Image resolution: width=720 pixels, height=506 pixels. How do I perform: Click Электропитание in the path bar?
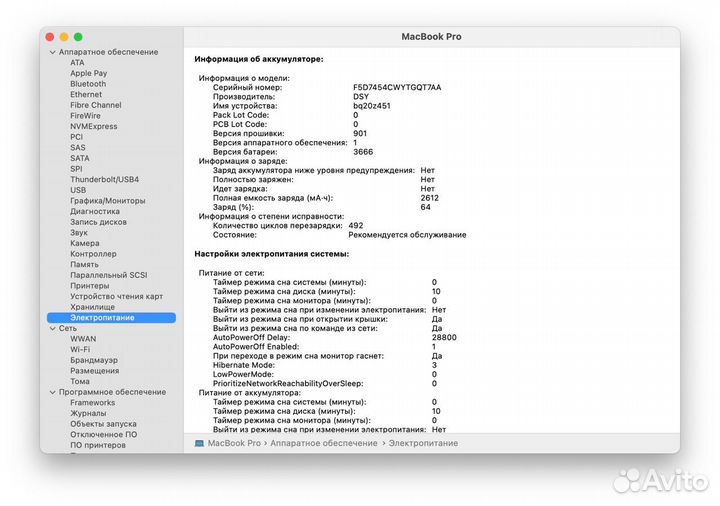423,444
